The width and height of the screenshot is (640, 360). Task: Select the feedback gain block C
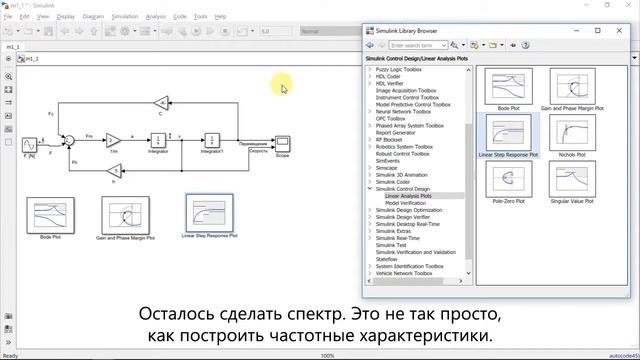pyautogui.click(x=161, y=103)
